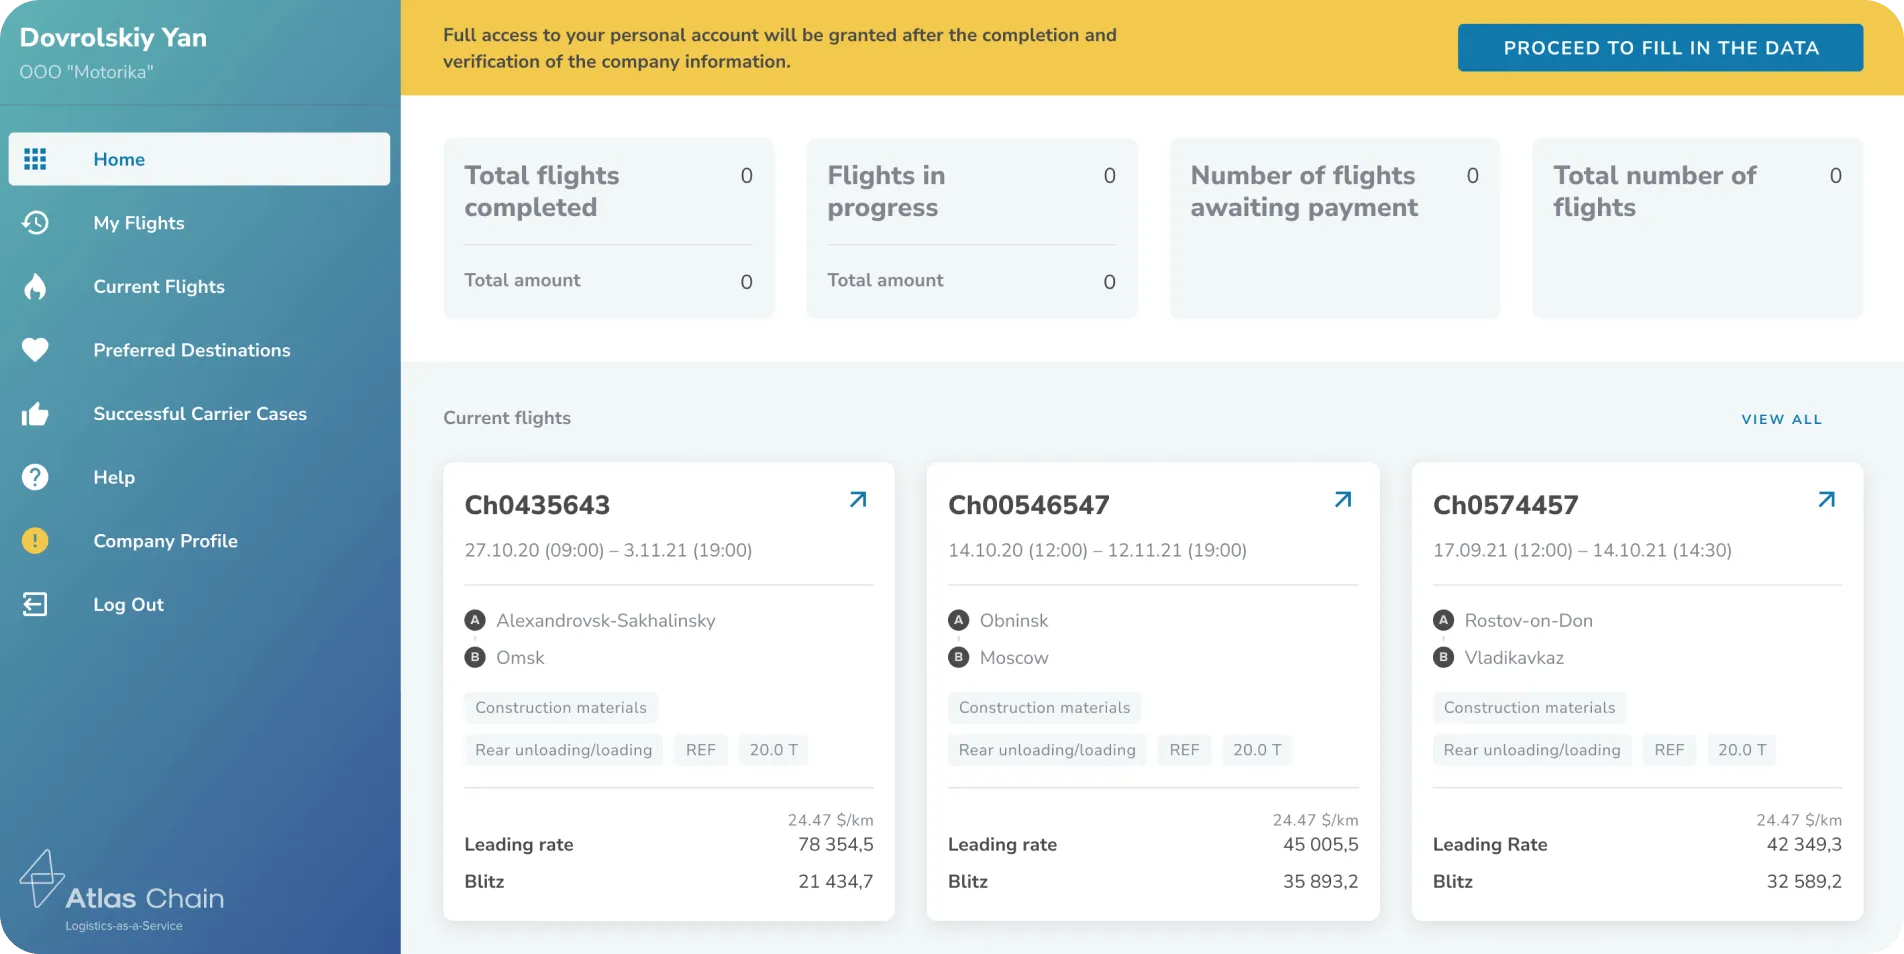Open the Preferred Destinations menu item
Image resolution: width=1904 pixels, height=954 pixels.
(192, 350)
